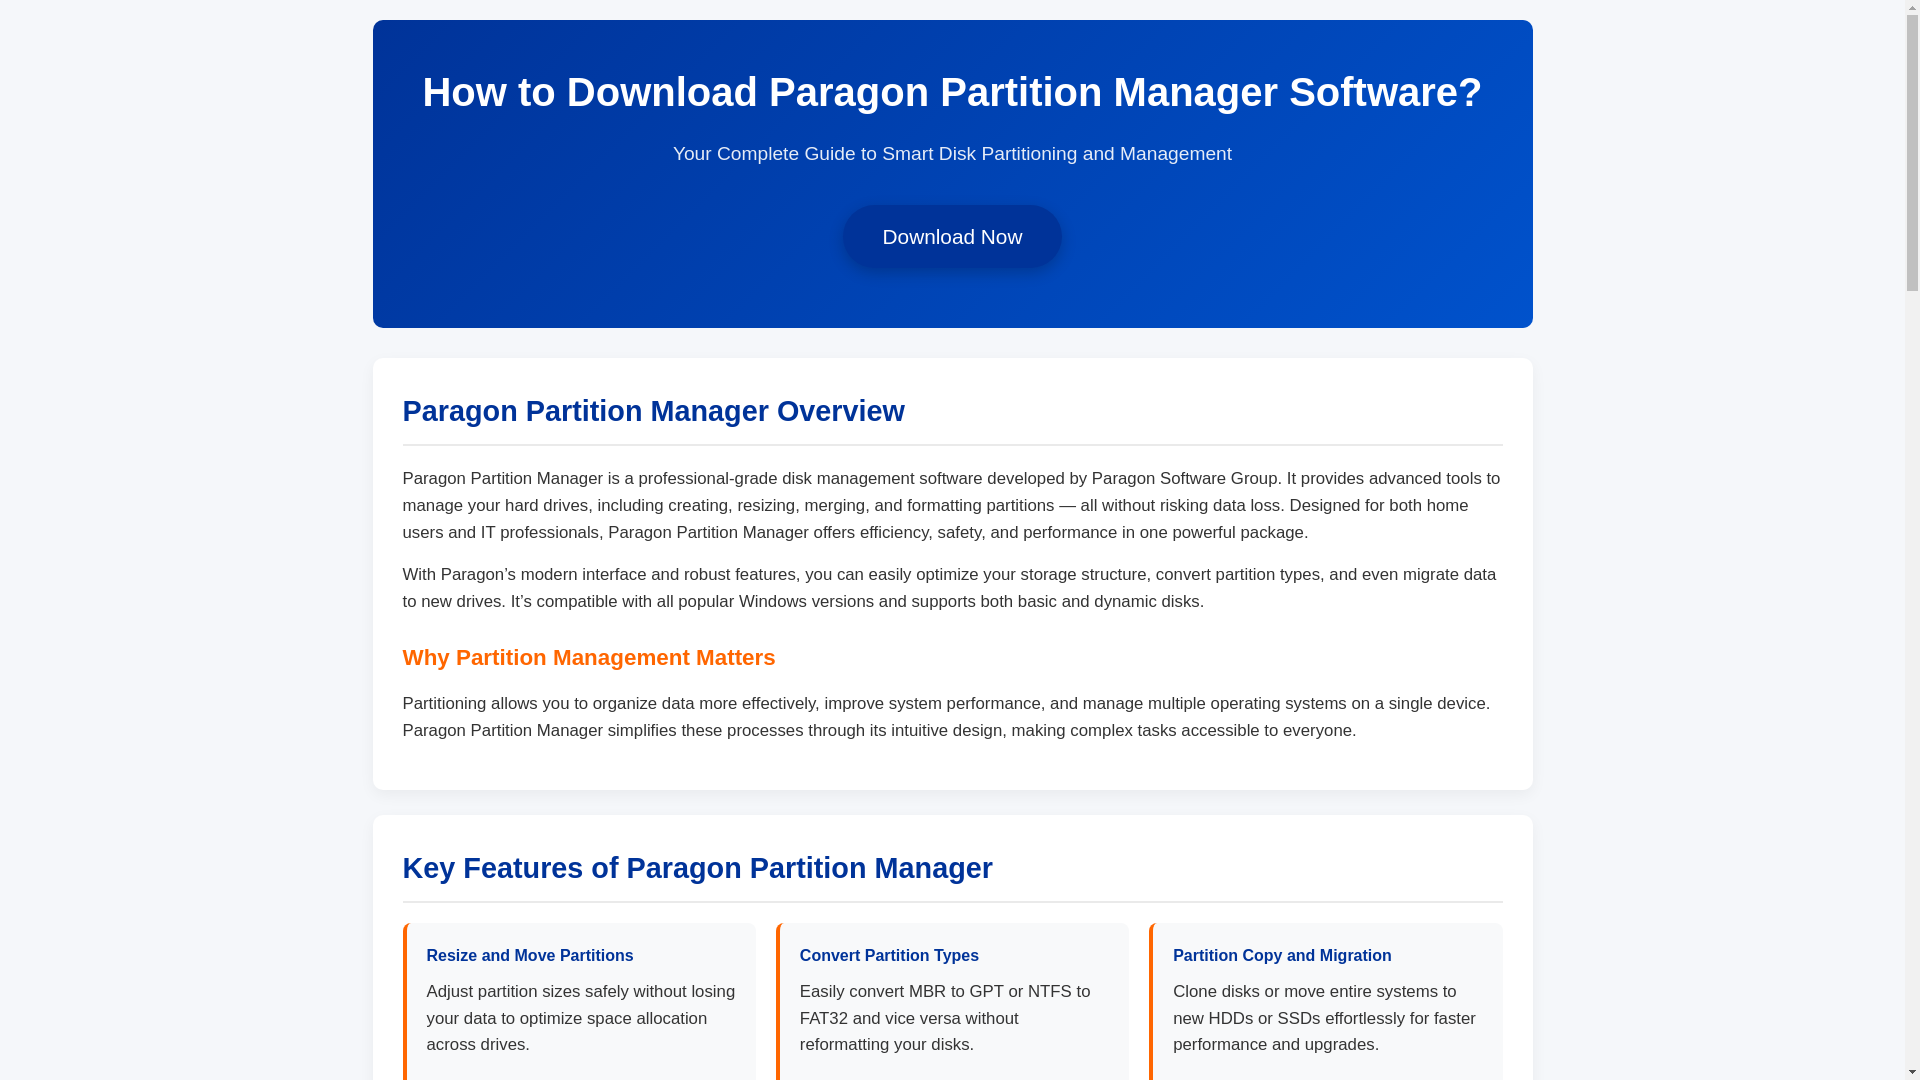Open the Partition Copy and Migration card title

coord(1281,956)
